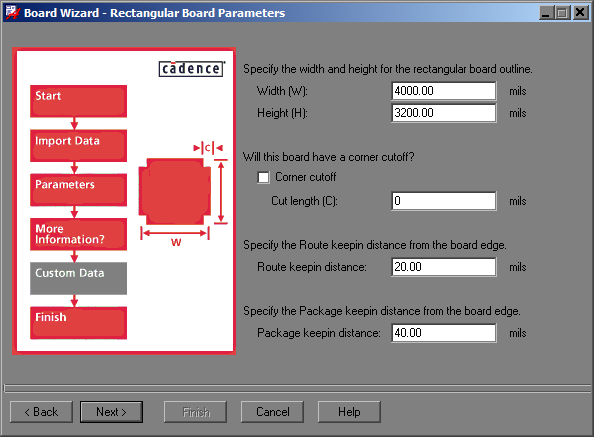
Task: Click the Cadence logo
Action: [191, 69]
